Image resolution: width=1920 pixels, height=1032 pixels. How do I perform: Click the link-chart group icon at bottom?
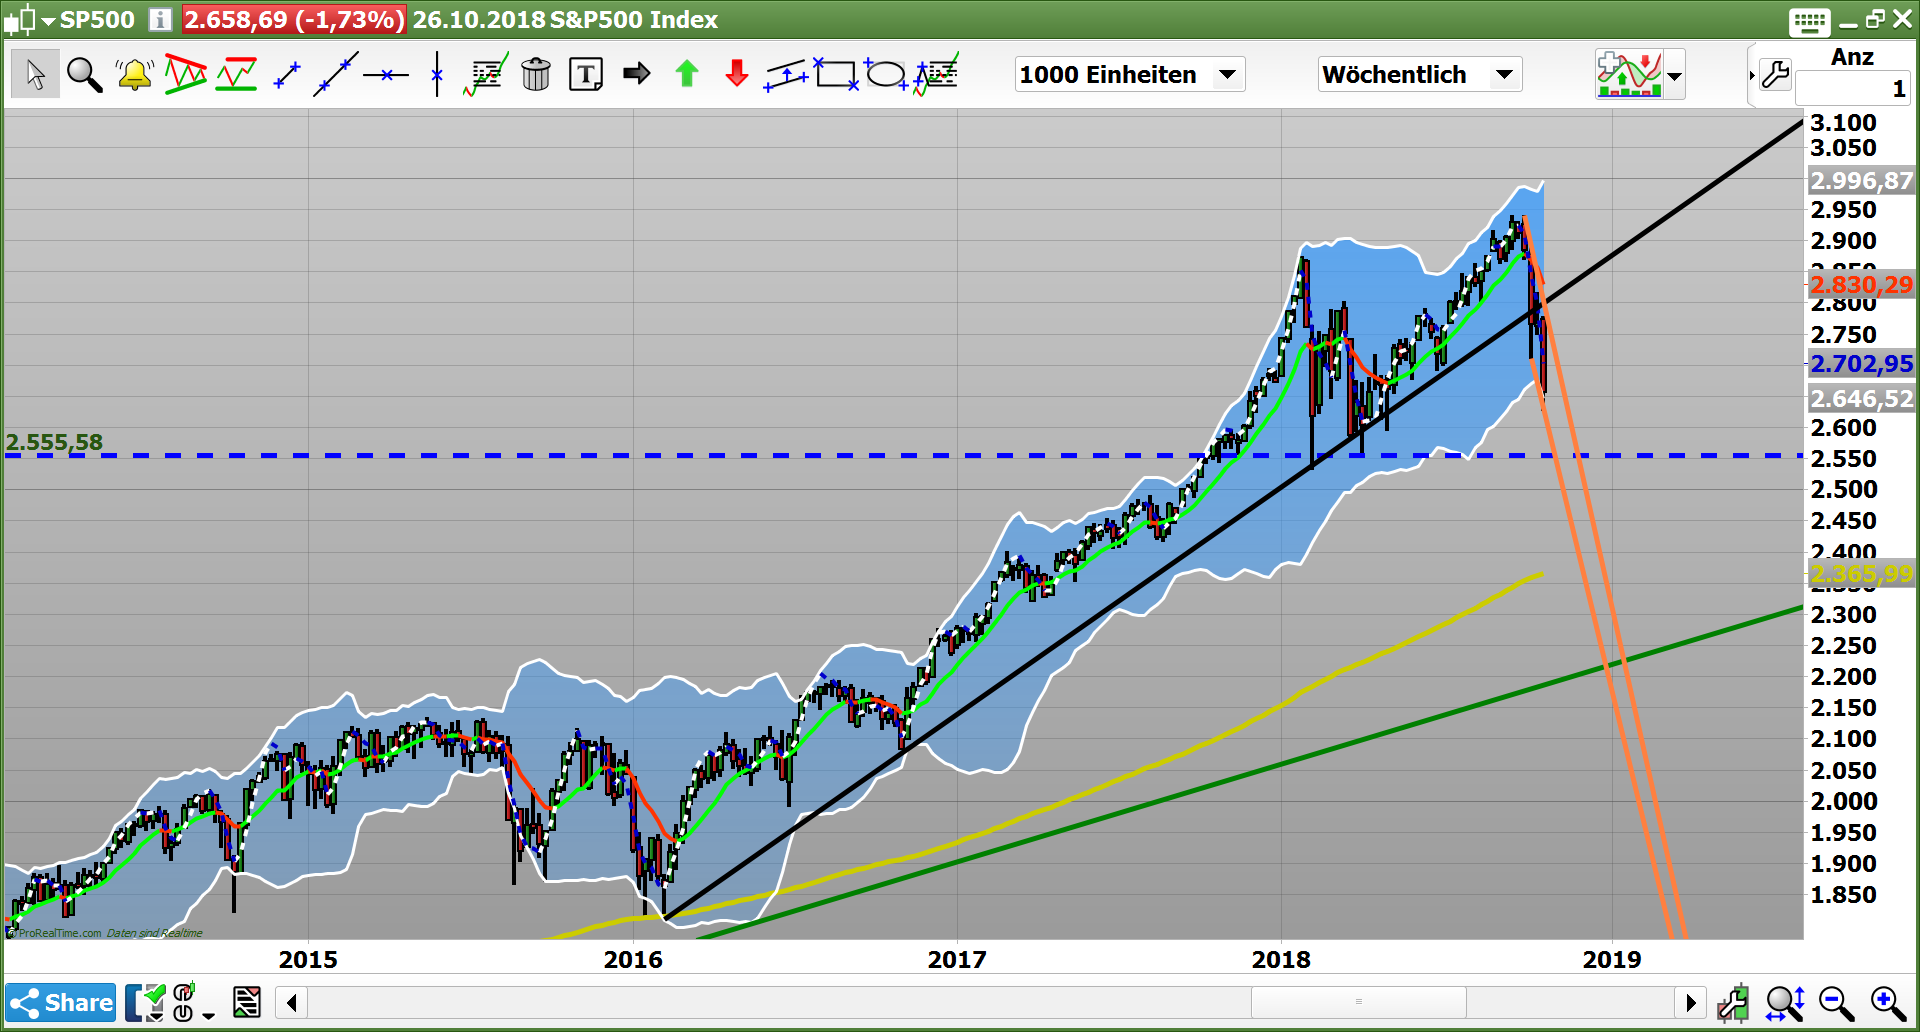[183, 1002]
